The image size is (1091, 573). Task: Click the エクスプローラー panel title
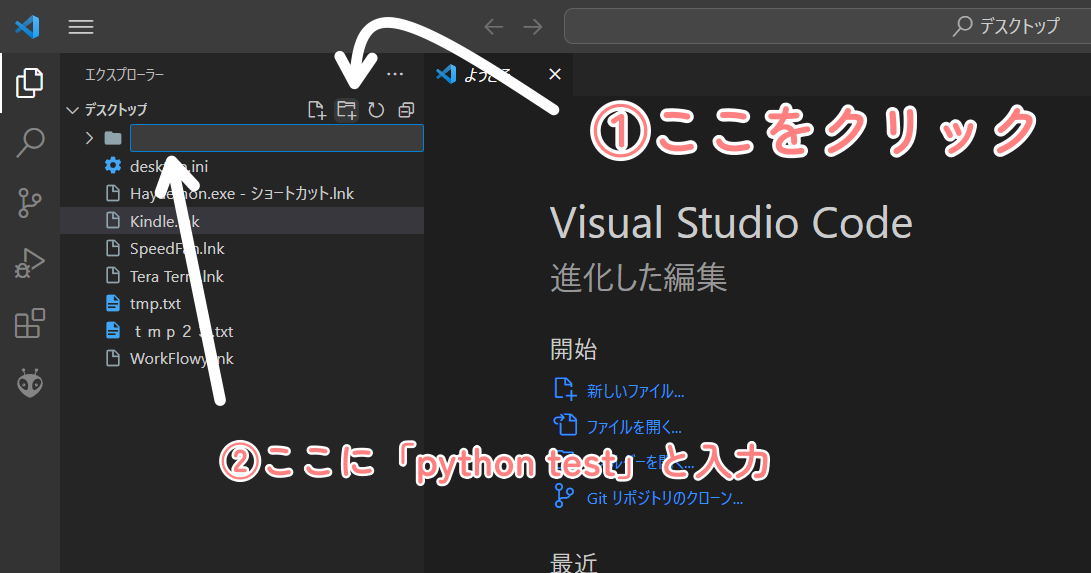coord(124,74)
